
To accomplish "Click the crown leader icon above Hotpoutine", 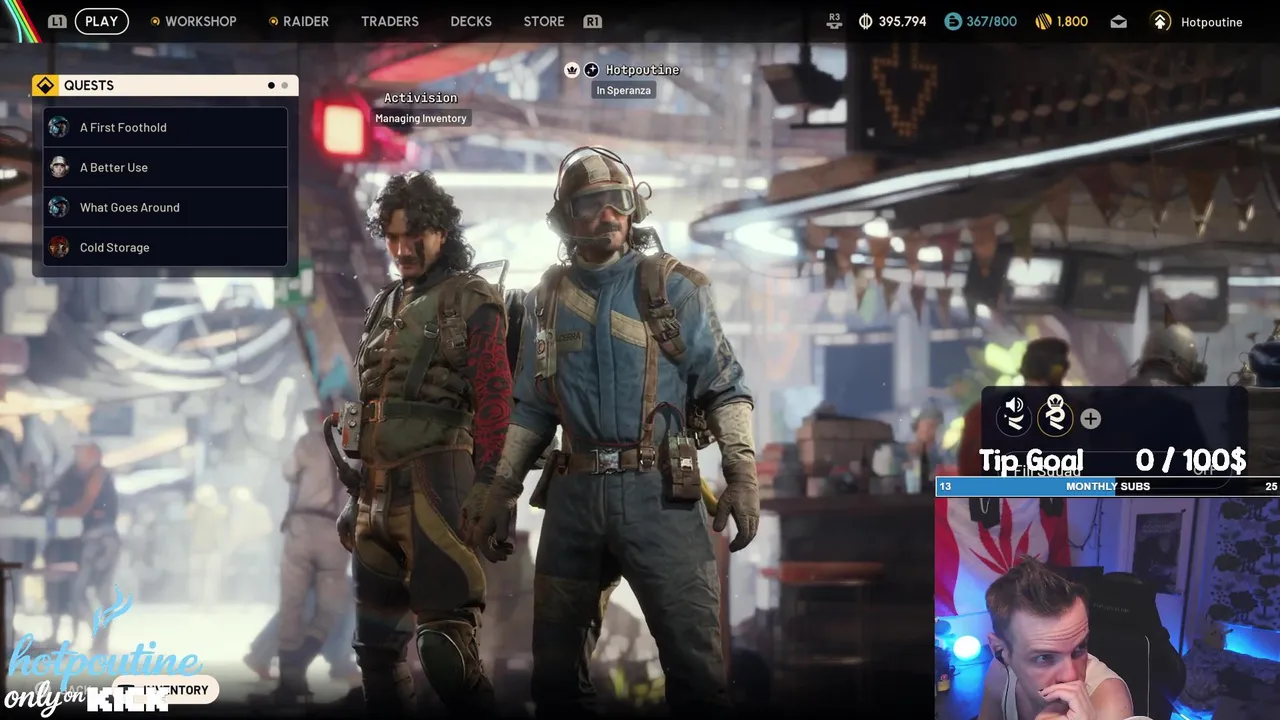I will 572,70.
